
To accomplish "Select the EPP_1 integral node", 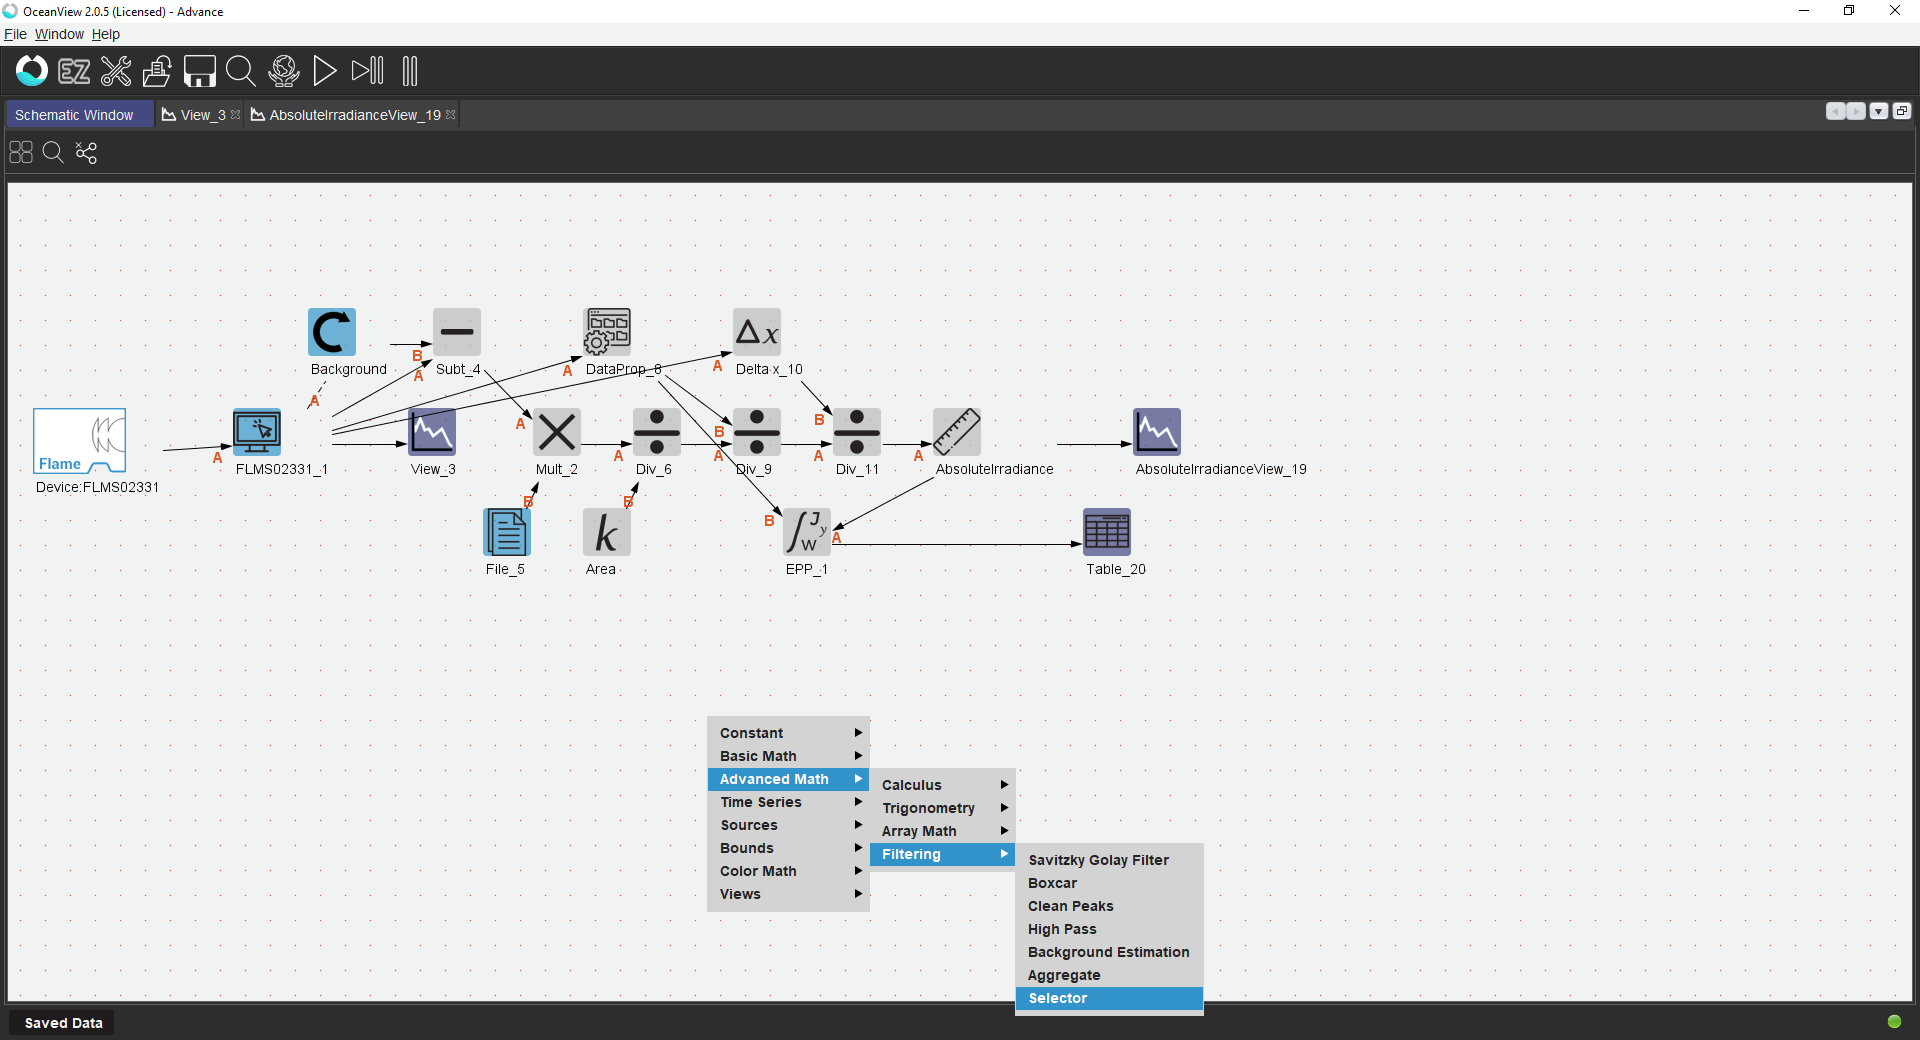I will pos(806,532).
